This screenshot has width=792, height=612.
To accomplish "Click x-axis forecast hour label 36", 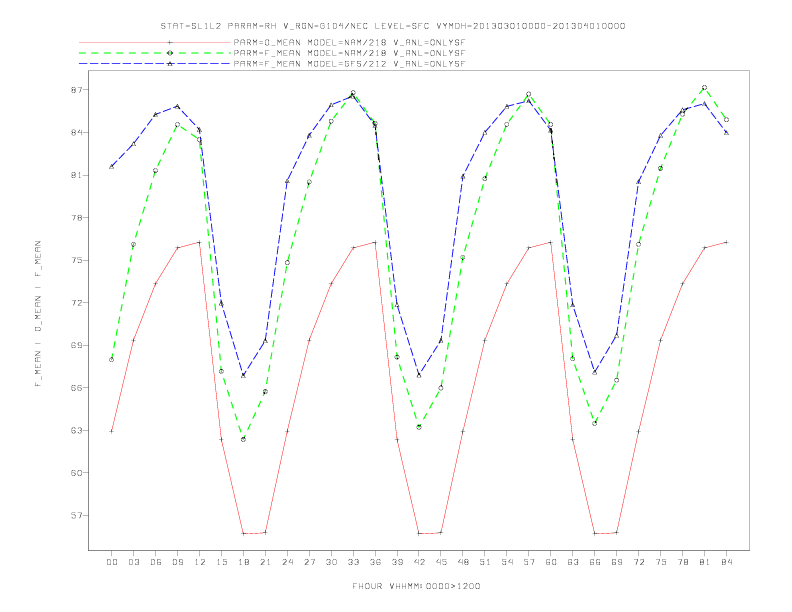I will (375, 562).
